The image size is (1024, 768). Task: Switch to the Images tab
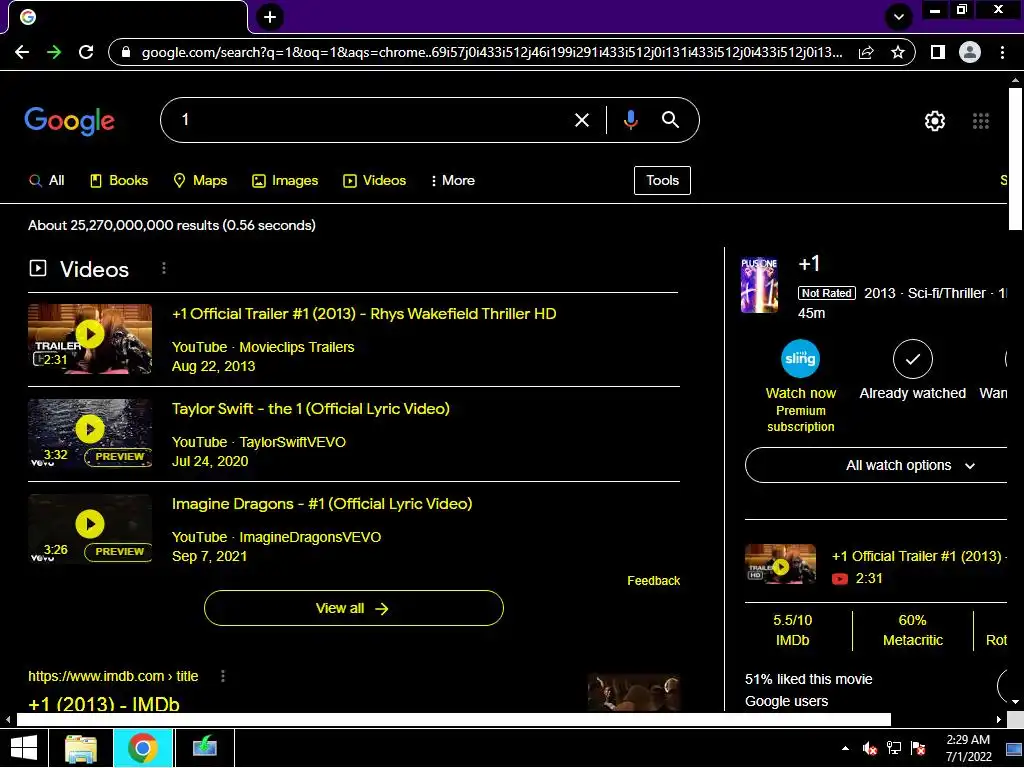(x=285, y=180)
